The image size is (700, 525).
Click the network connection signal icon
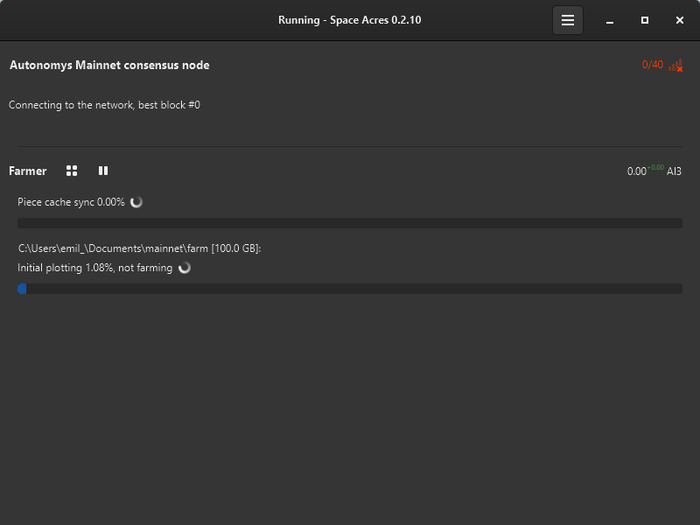tap(675, 65)
